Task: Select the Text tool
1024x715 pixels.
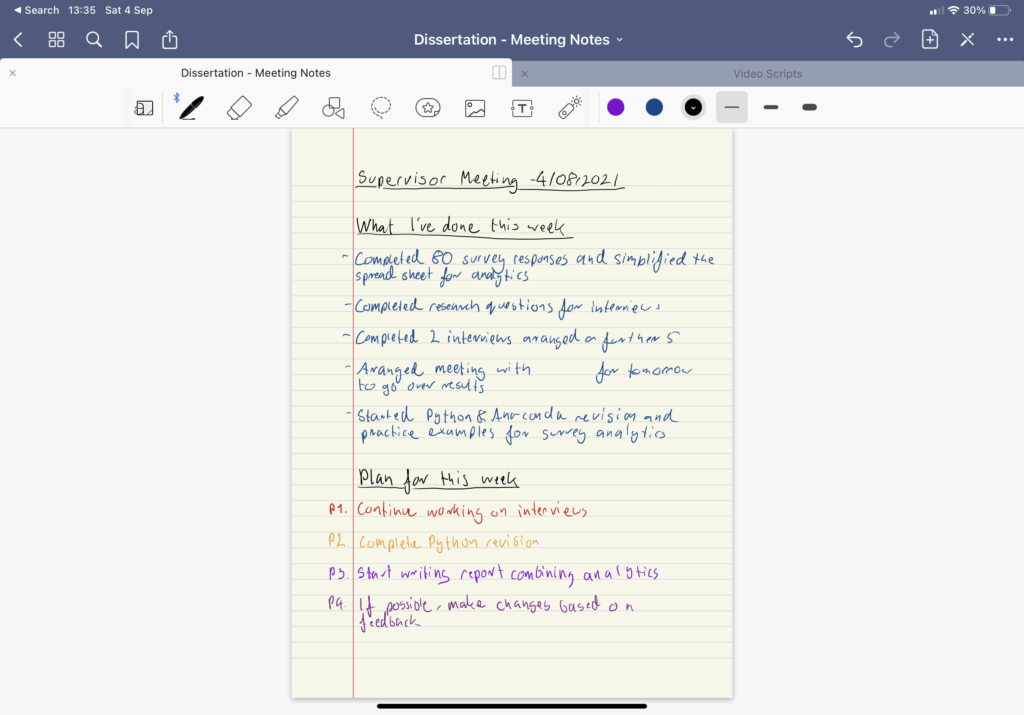Action: click(x=521, y=107)
